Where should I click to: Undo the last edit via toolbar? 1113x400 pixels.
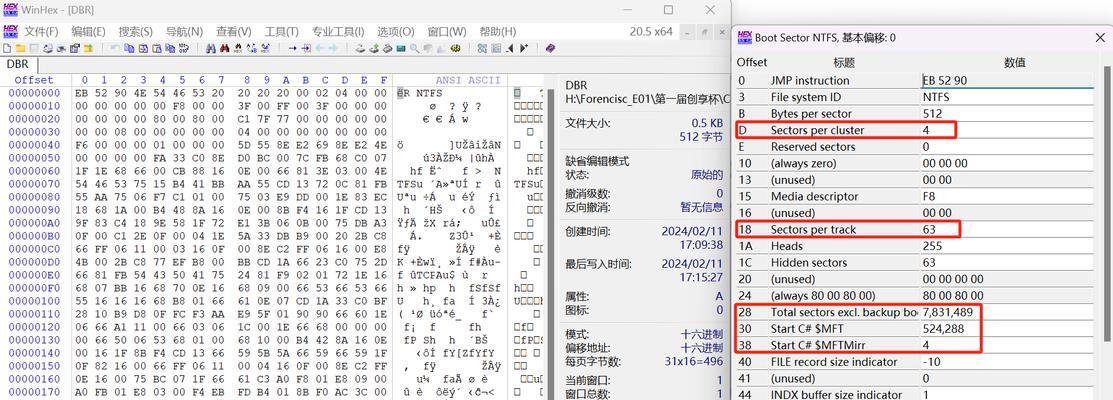point(115,48)
